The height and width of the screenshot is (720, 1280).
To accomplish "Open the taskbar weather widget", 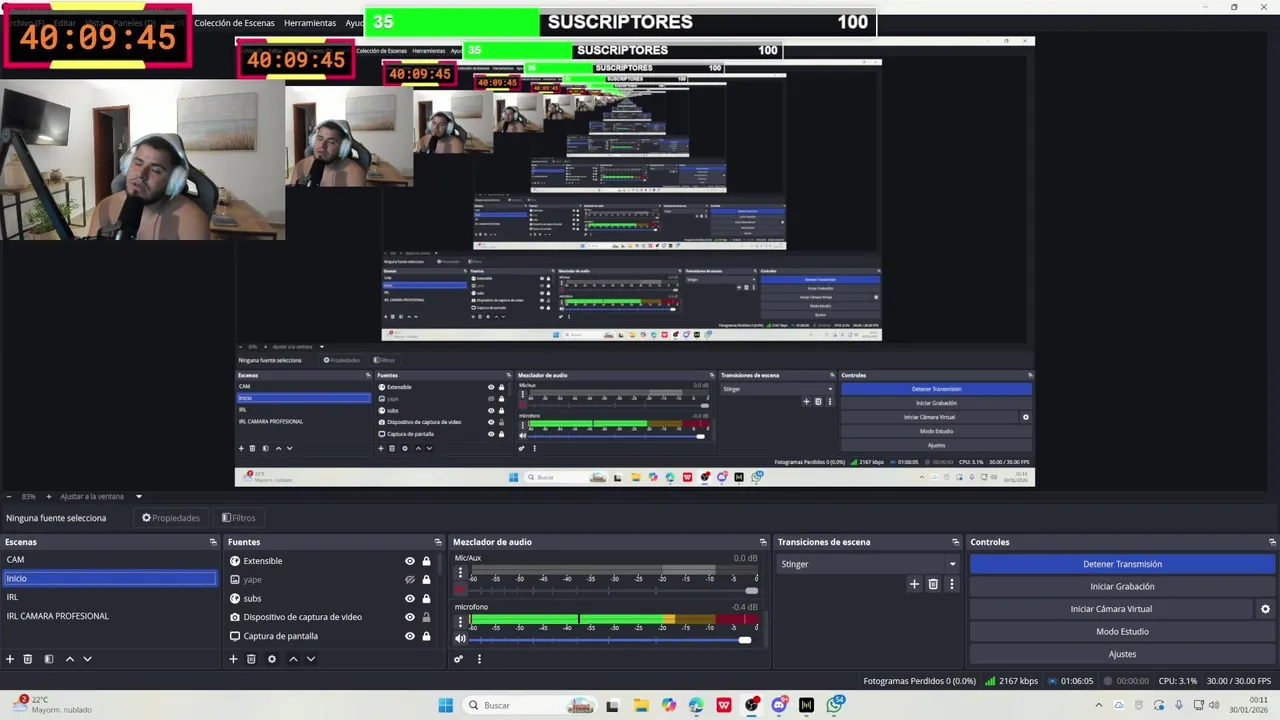I will (52, 705).
